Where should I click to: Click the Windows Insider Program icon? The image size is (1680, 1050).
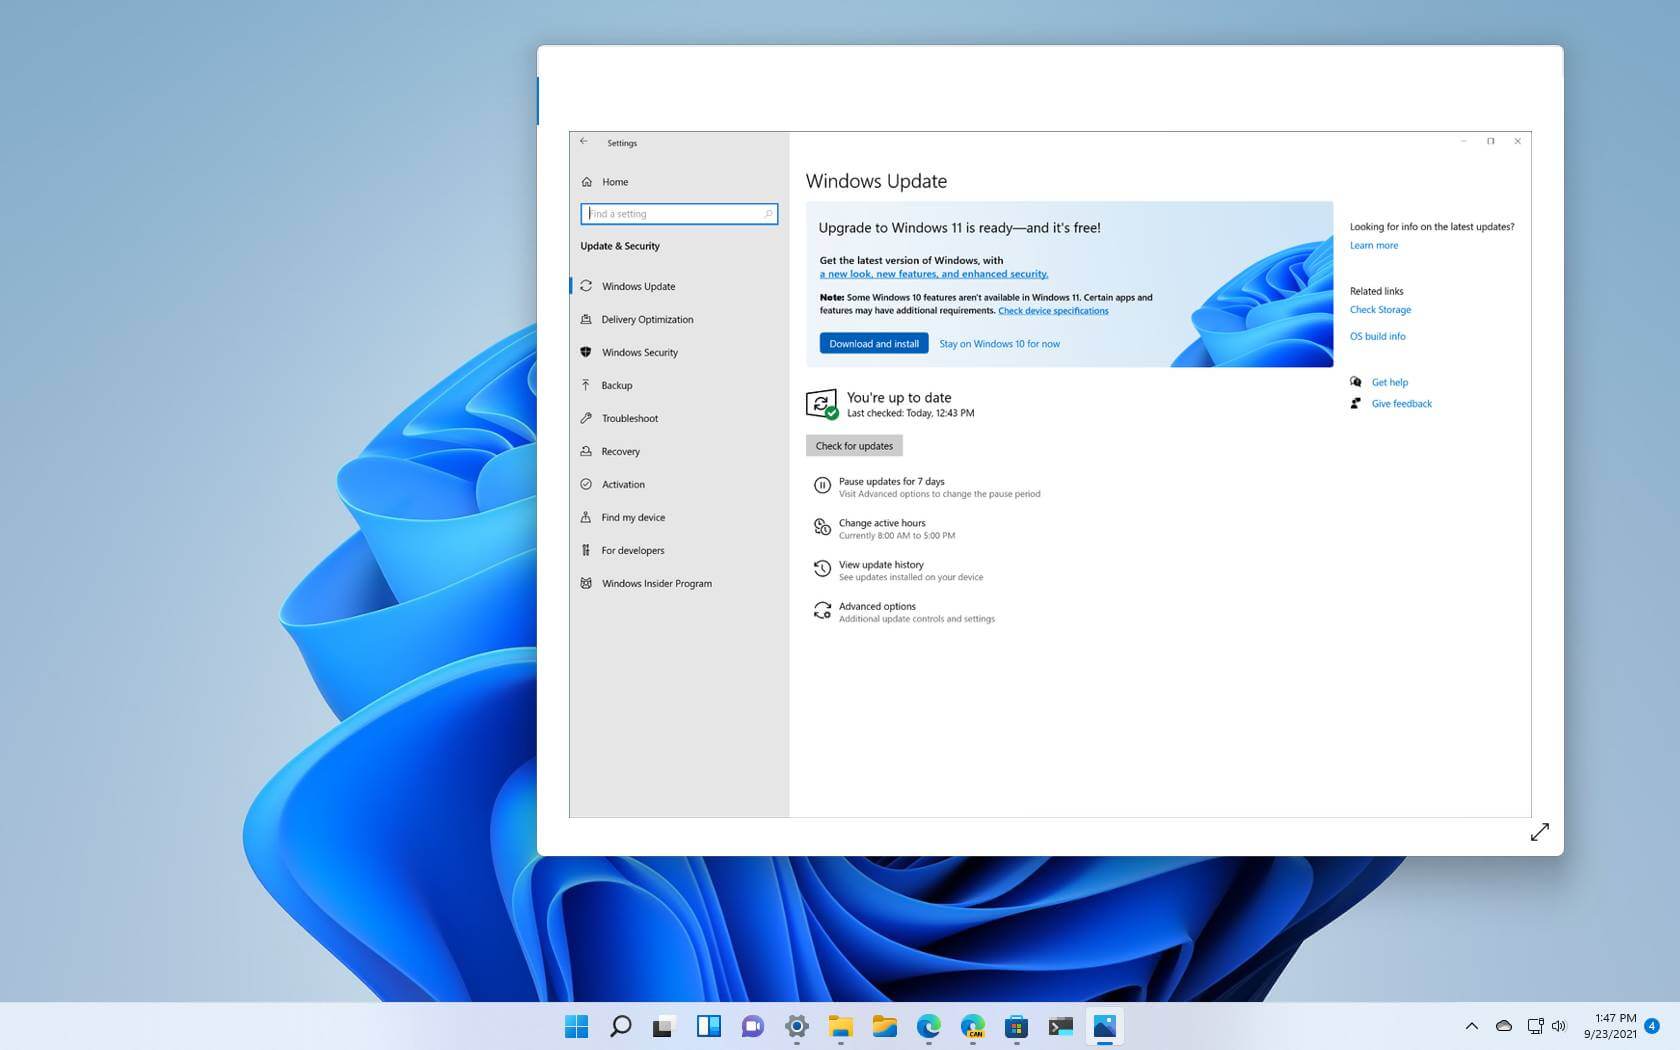[x=586, y=583]
